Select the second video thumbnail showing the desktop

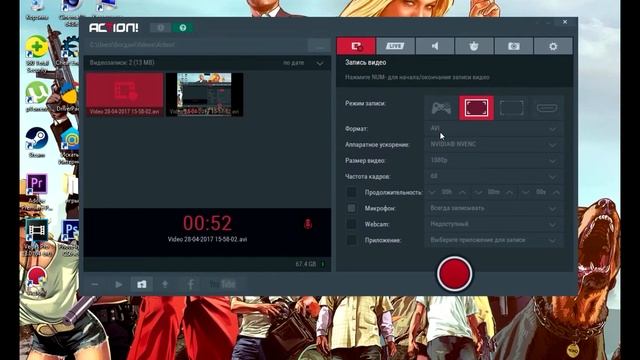pos(204,95)
